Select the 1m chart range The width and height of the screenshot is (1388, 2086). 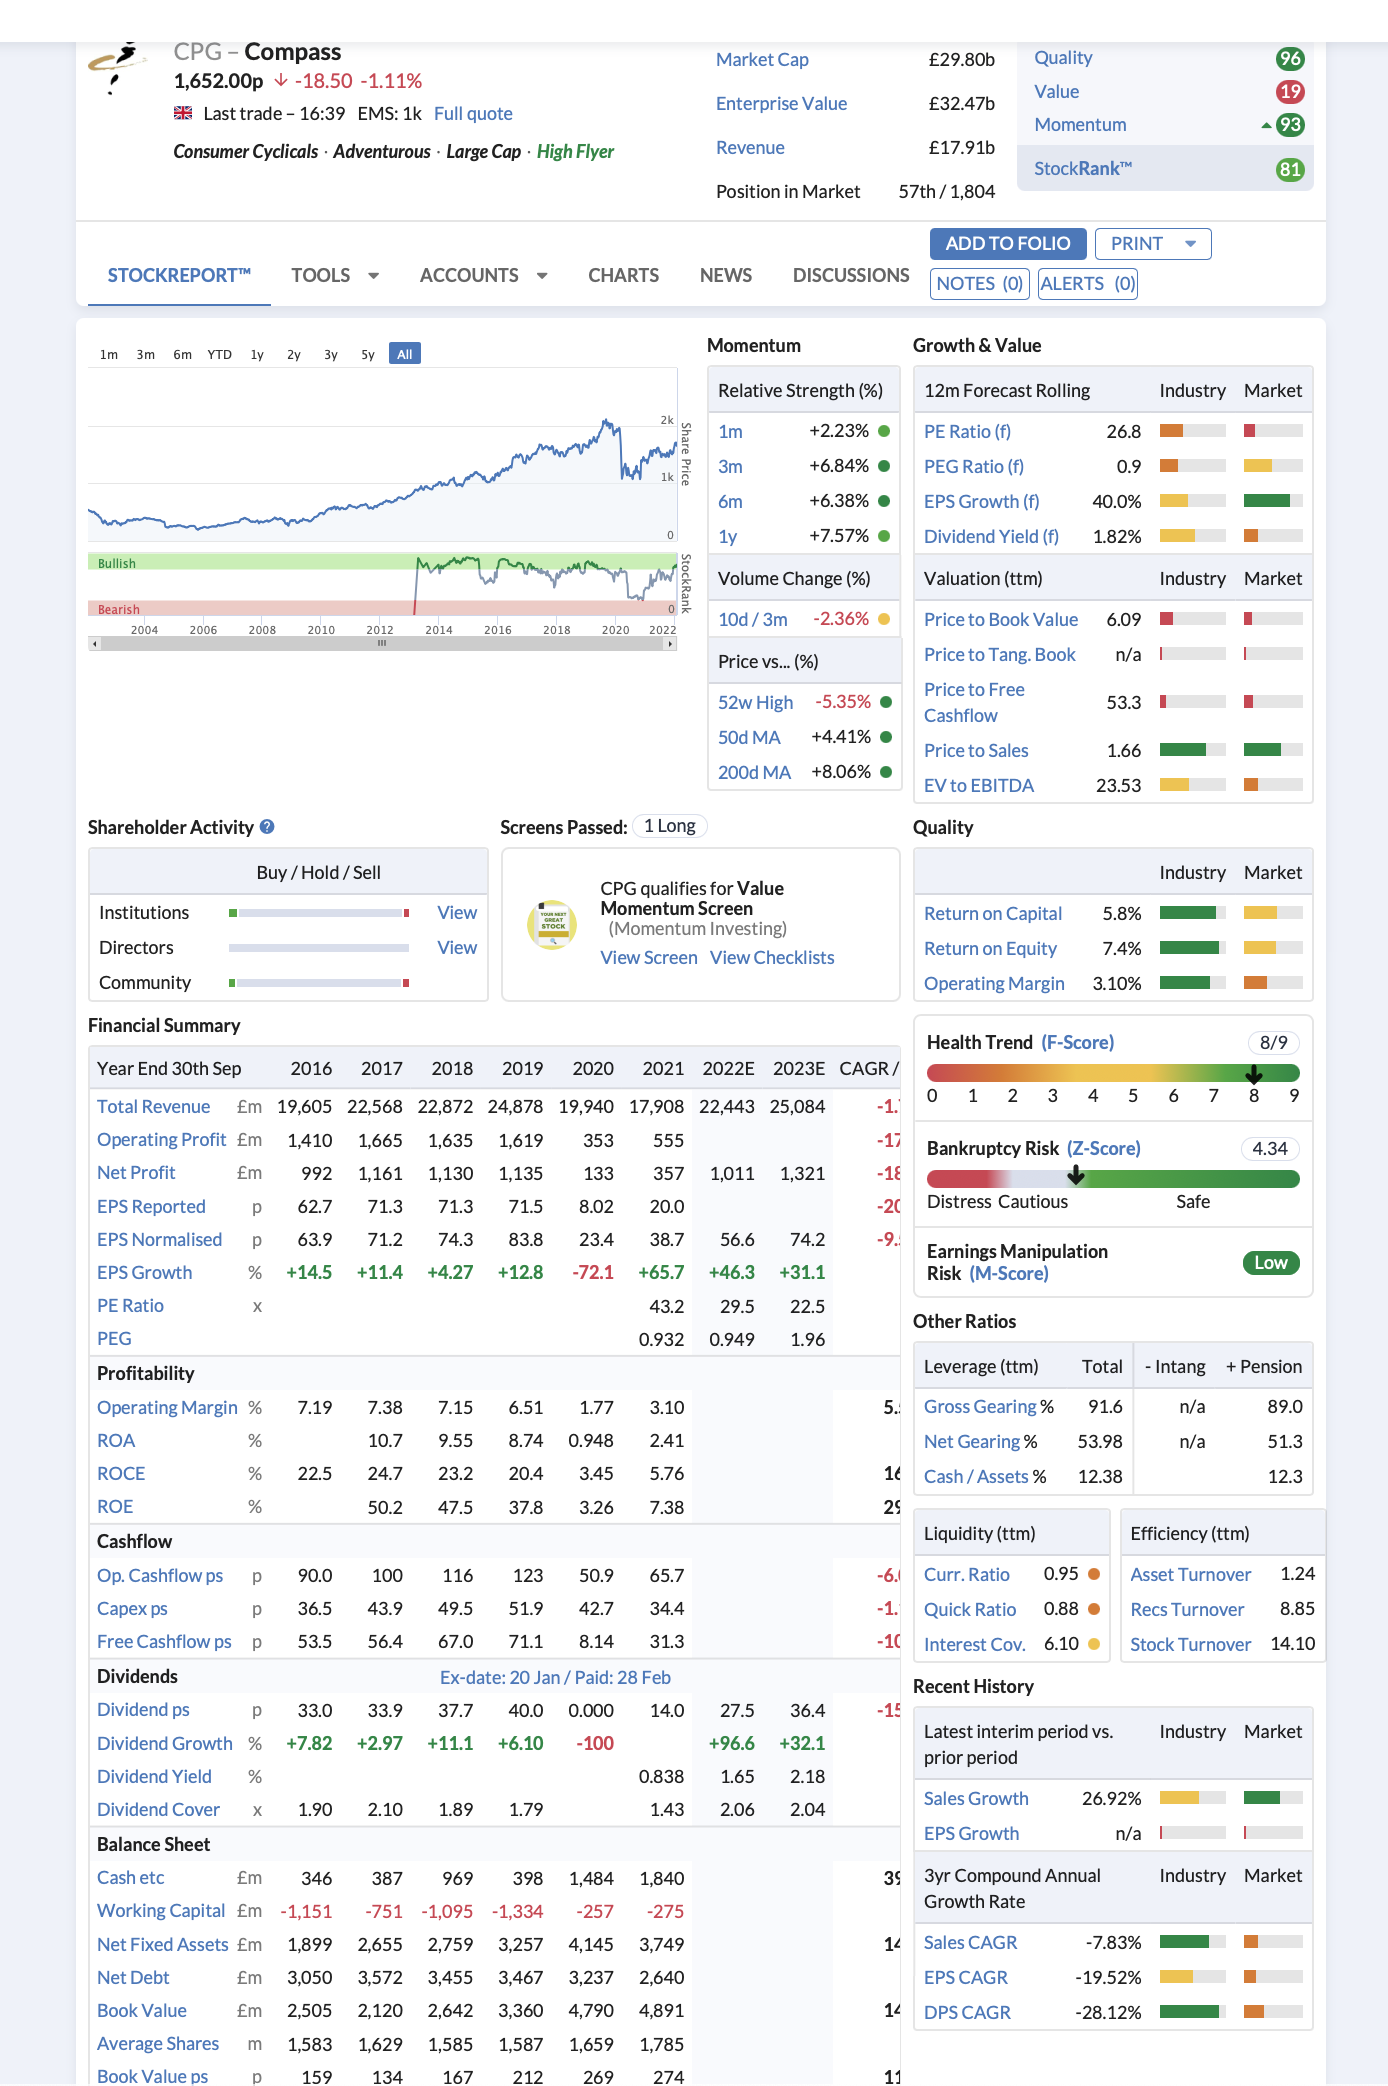point(109,354)
